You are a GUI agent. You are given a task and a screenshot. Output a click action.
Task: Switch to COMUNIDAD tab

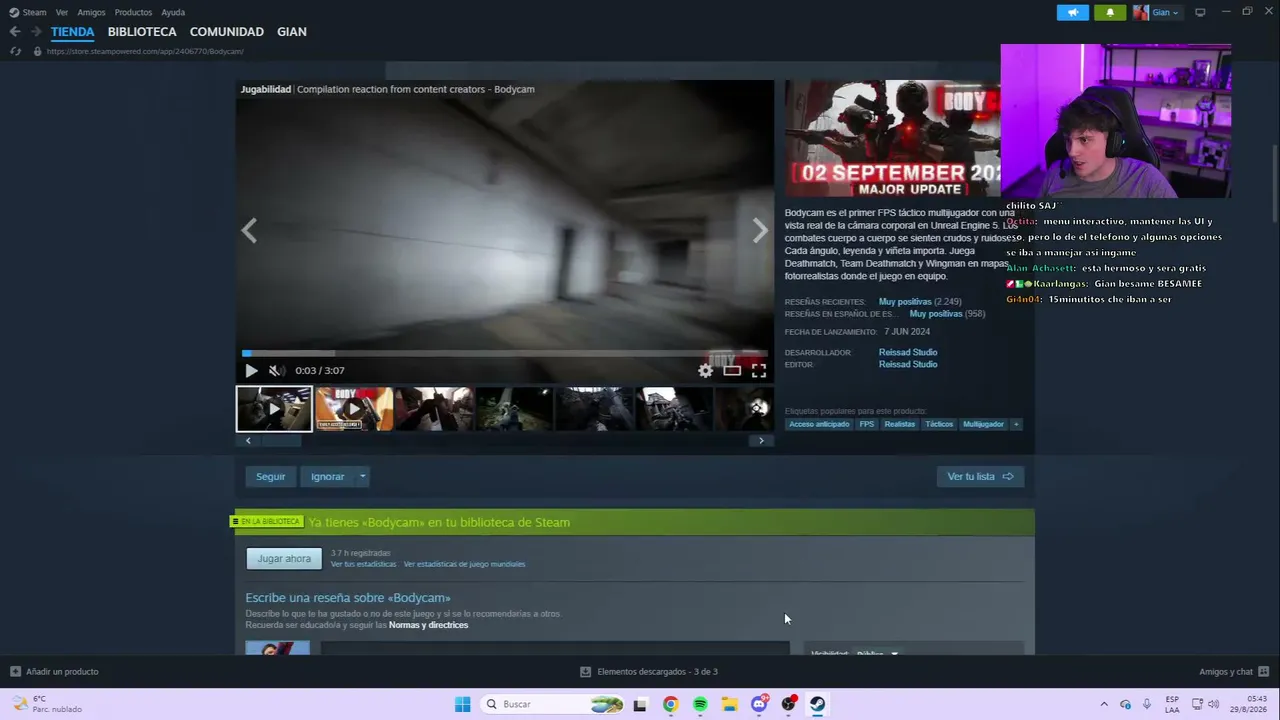(x=227, y=32)
